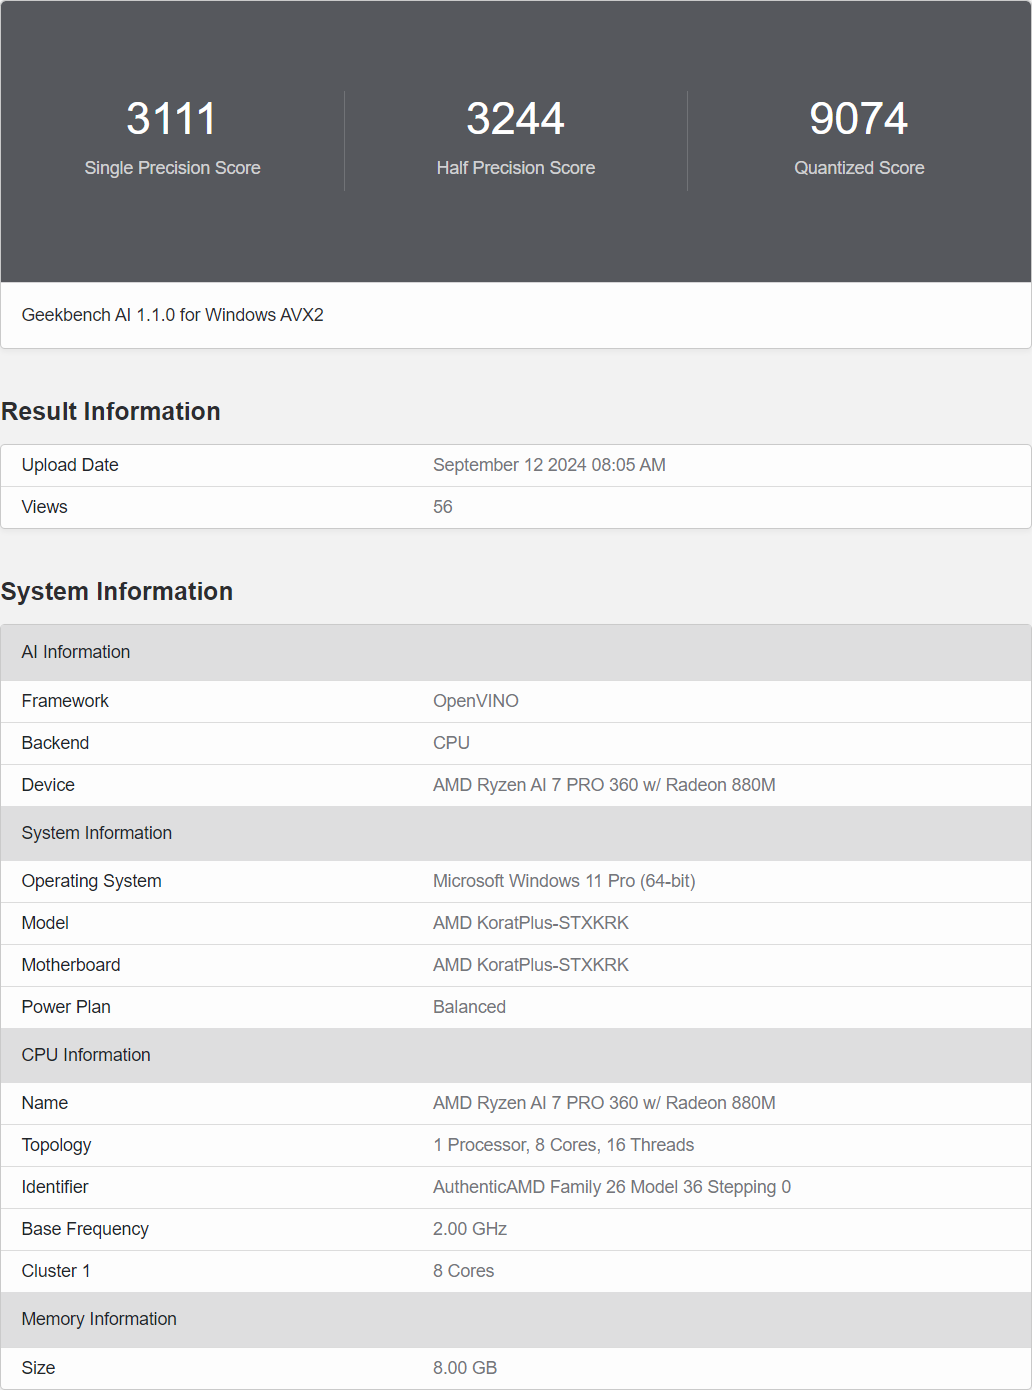The image size is (1032, 1390).
Task: Click the Half Precision Score value 3244
Action: pos(515,119)
